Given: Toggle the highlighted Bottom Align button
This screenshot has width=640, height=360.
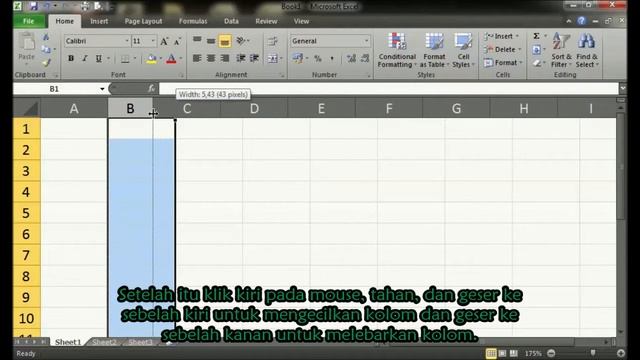Looking at the screenshot, I should coord(224,41).
